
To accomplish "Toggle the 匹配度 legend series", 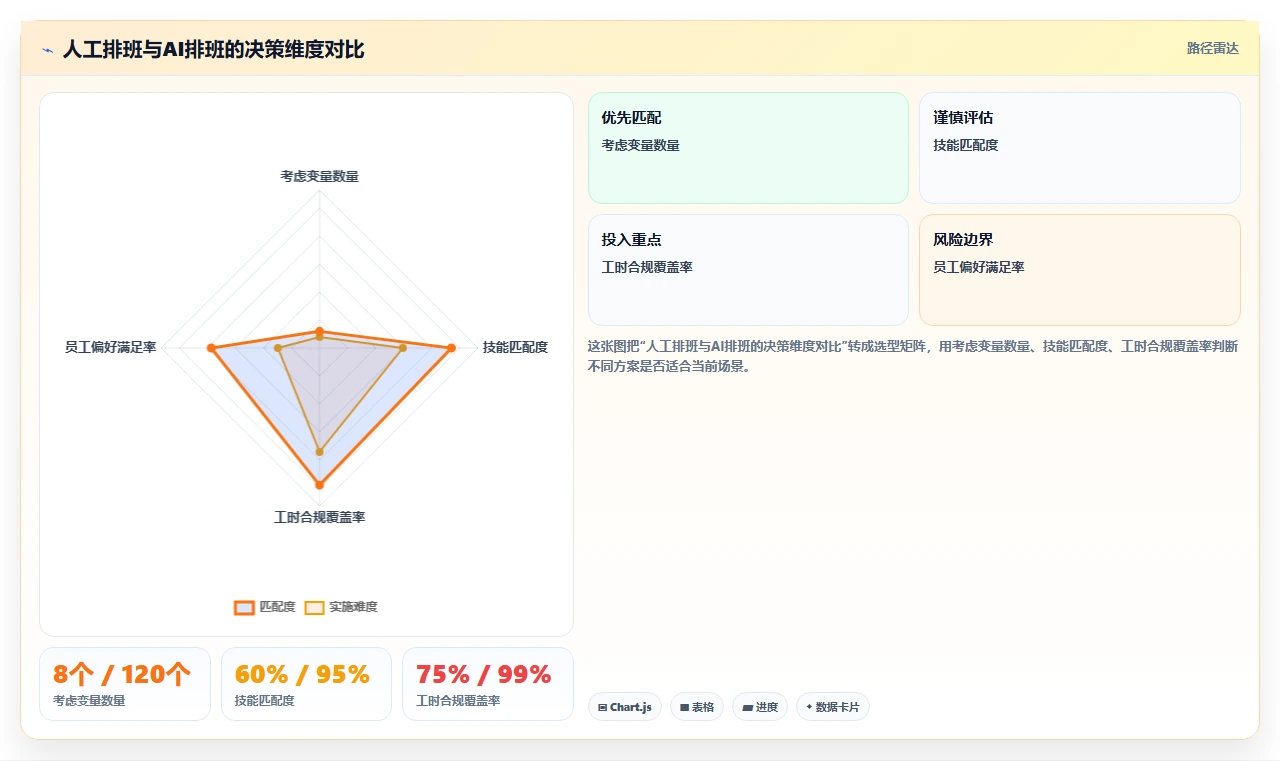I will pyautogui.click(x=265, y=607).
